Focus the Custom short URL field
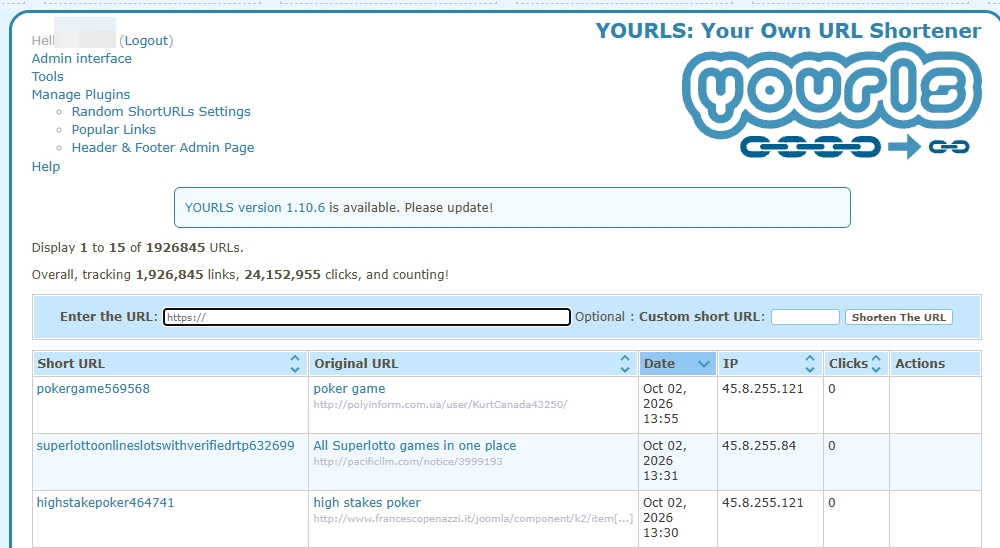This screenshot has height=548, width=1000. click(805, 317)
